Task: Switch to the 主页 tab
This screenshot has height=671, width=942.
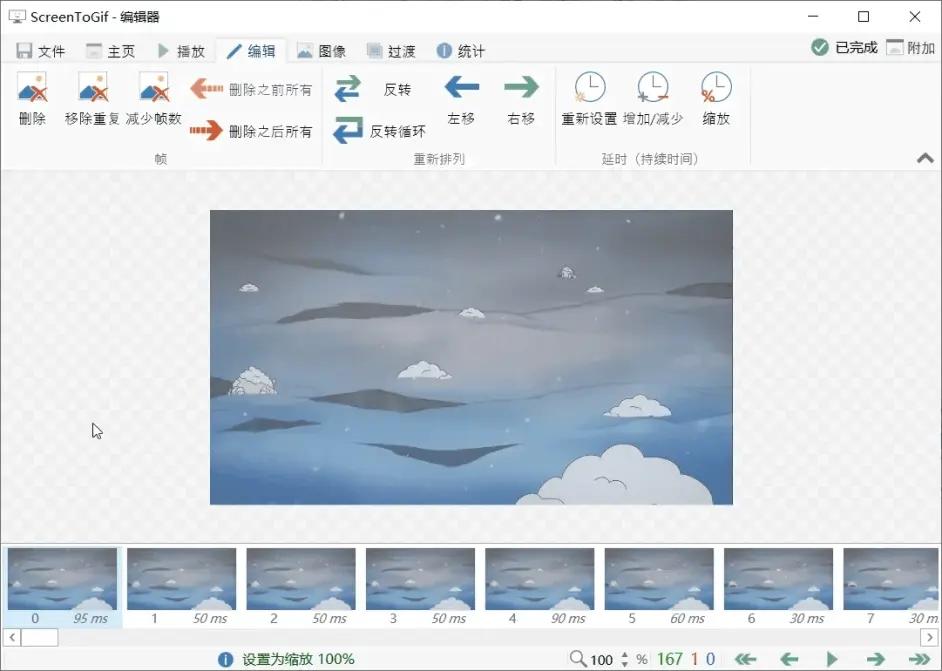Action: (x=111, y=51)
